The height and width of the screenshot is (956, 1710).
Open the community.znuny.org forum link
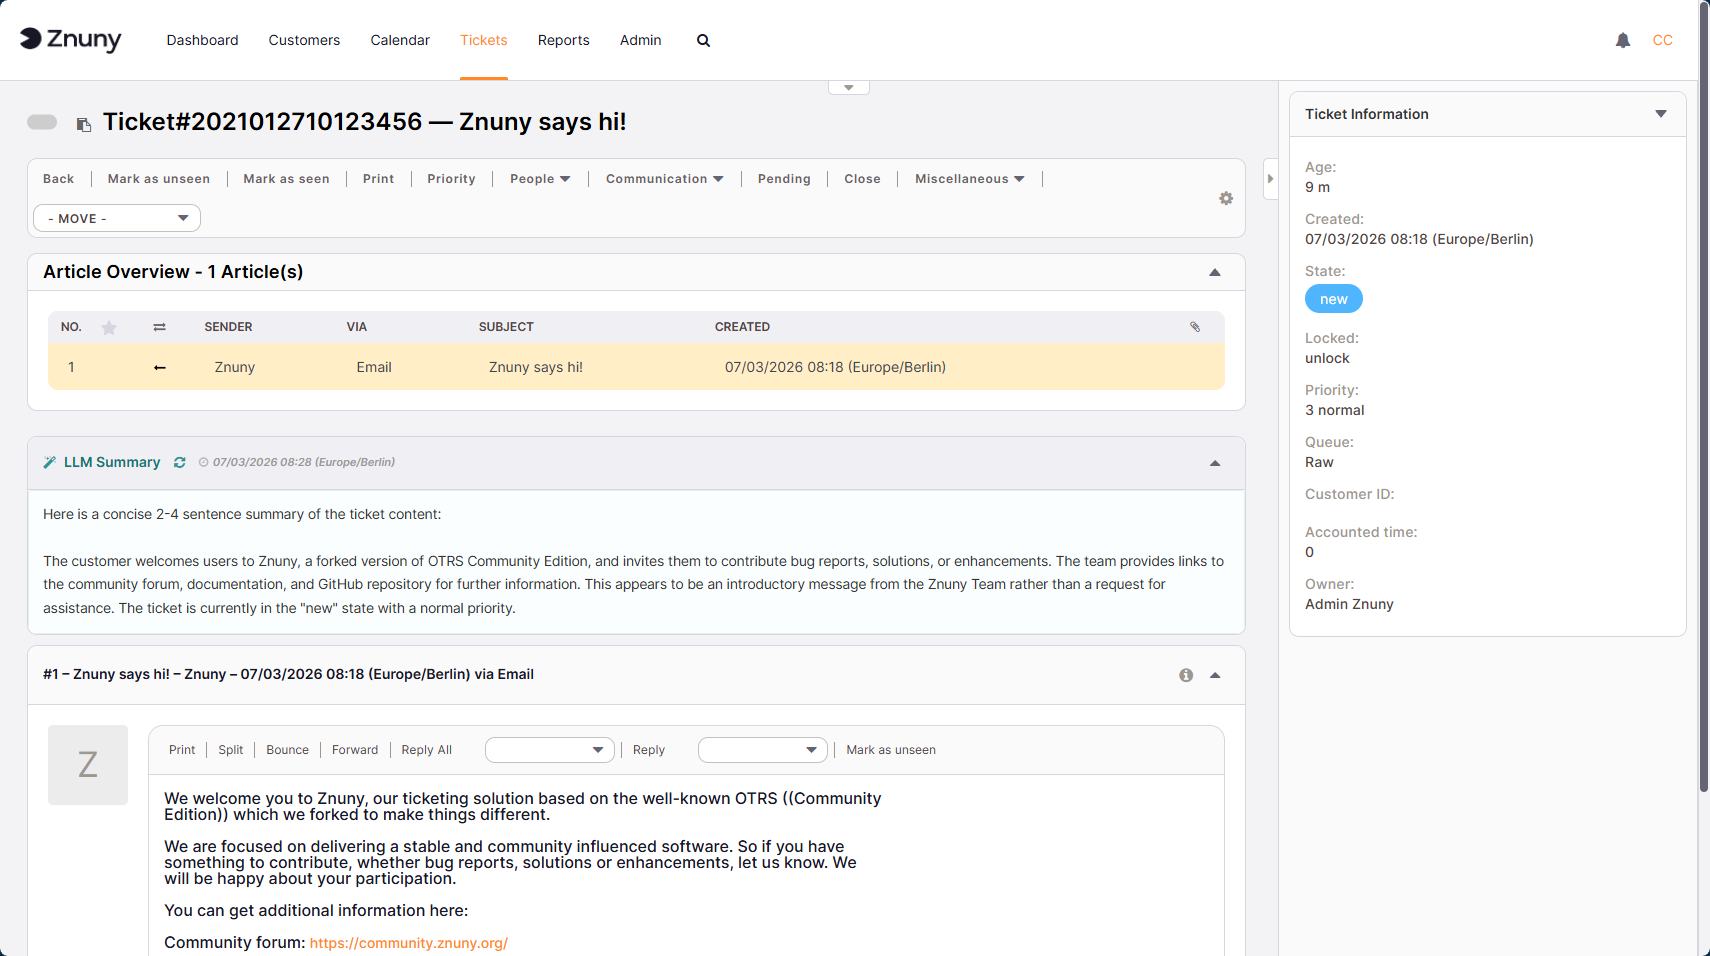[409, 943]
